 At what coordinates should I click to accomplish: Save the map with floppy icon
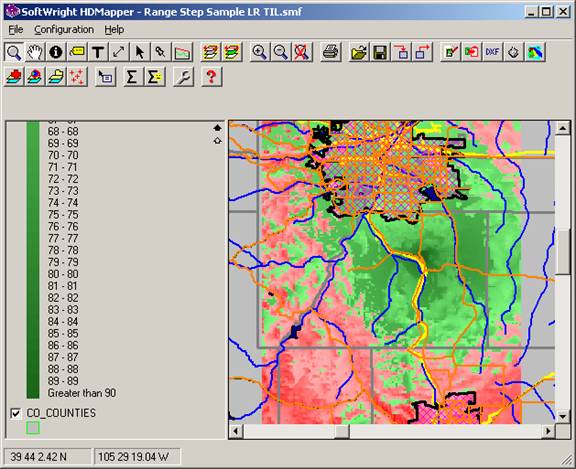click(x=380, y=52)
